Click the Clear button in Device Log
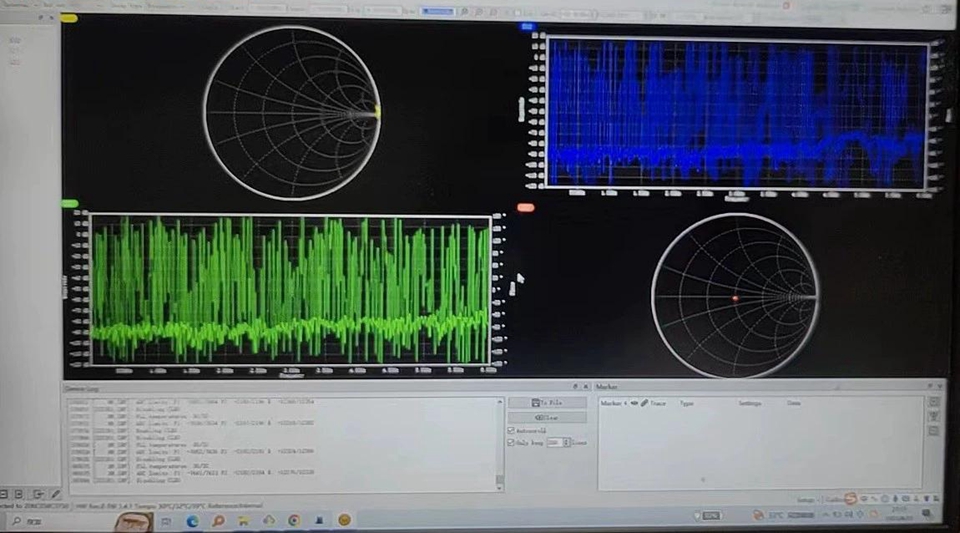The image size is (960, 533). (x=547, y=417)
